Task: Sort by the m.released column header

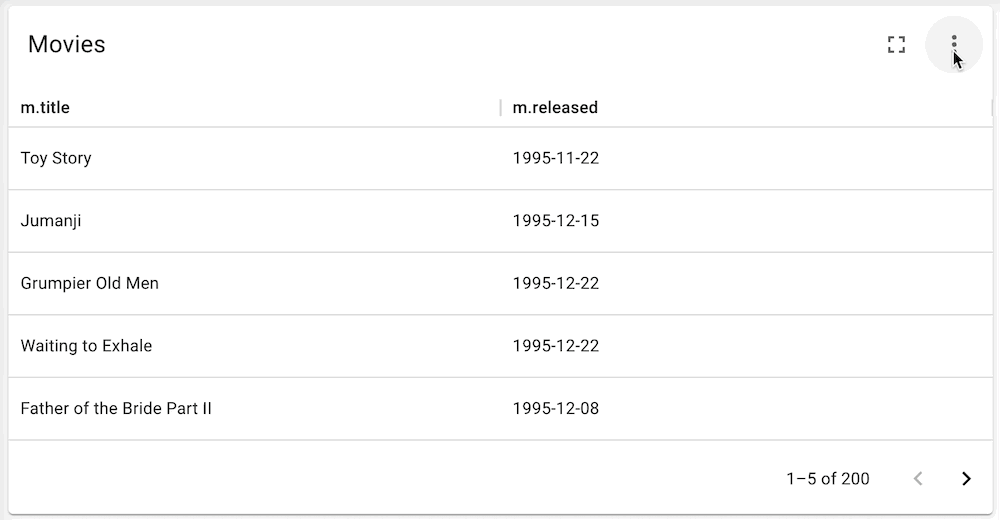Action: (555, 107)
